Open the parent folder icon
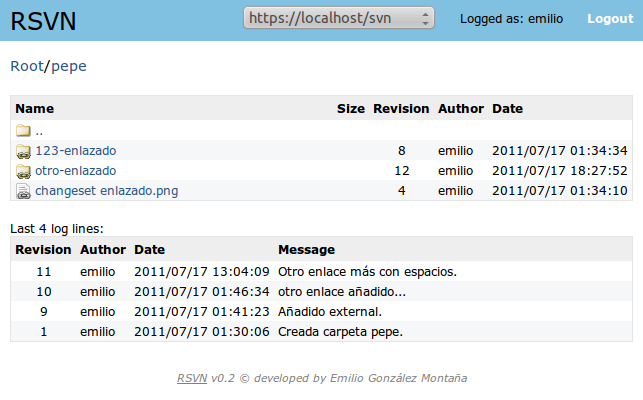Screen dimensions: 643x400 23,131
